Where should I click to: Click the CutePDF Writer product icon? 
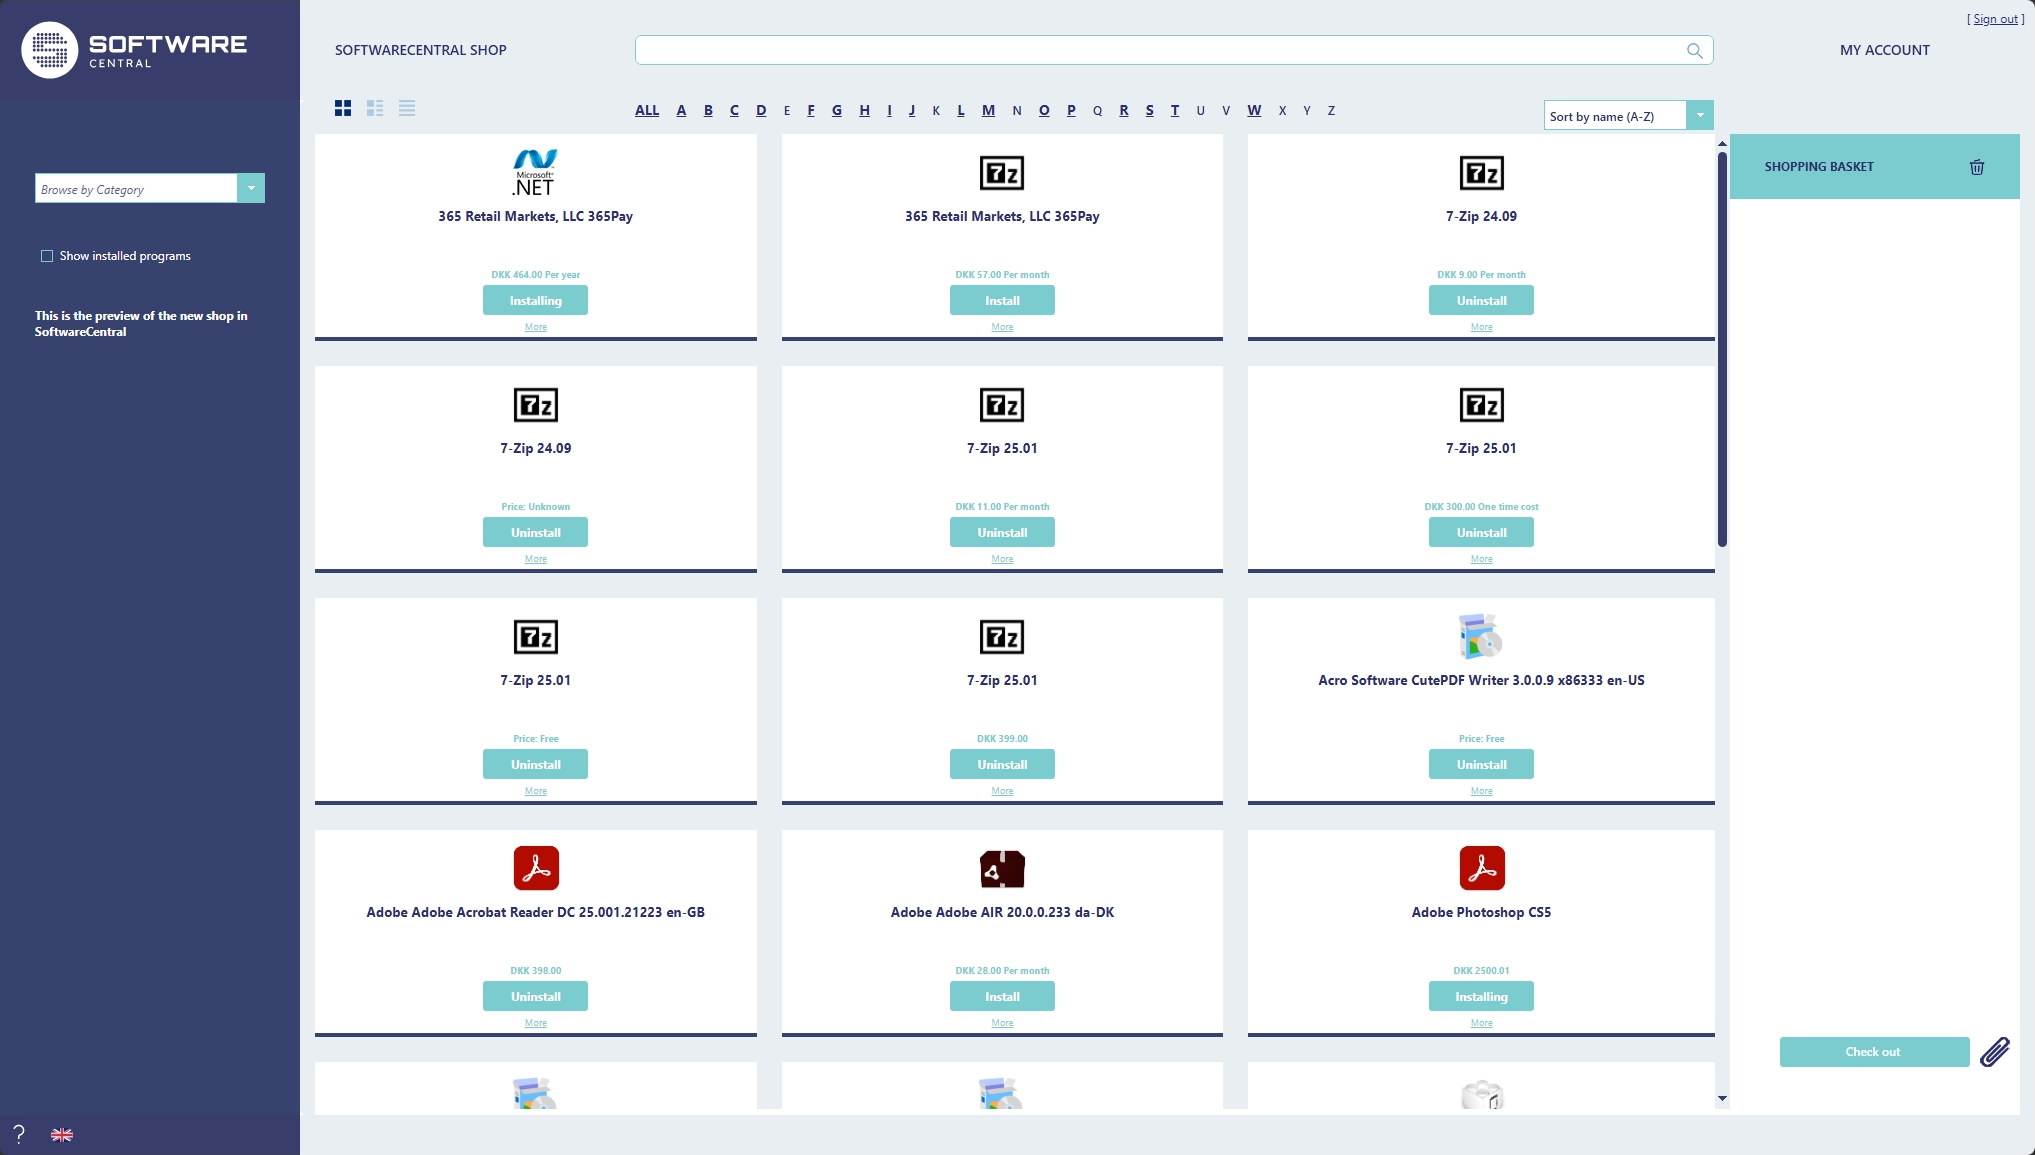(1481, 636)
